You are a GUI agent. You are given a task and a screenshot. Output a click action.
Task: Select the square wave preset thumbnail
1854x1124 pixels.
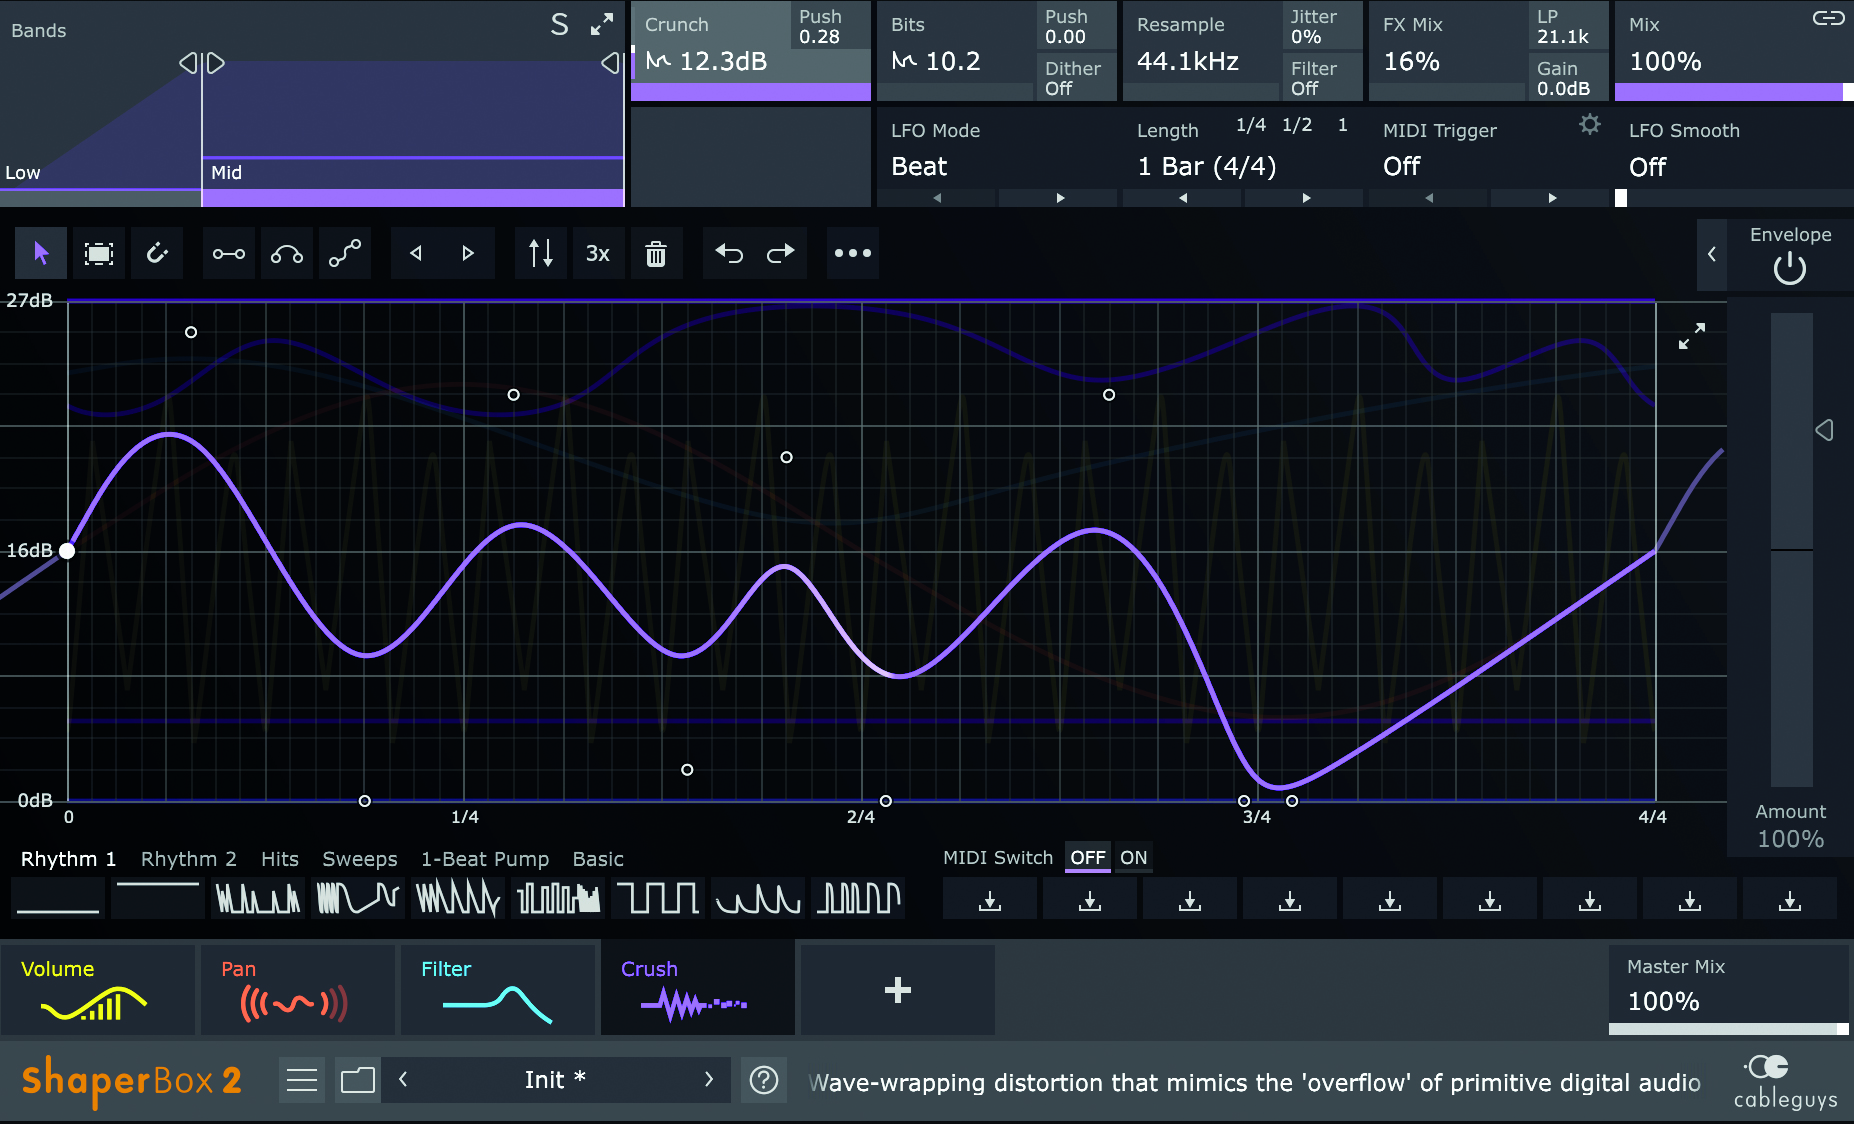658,898
